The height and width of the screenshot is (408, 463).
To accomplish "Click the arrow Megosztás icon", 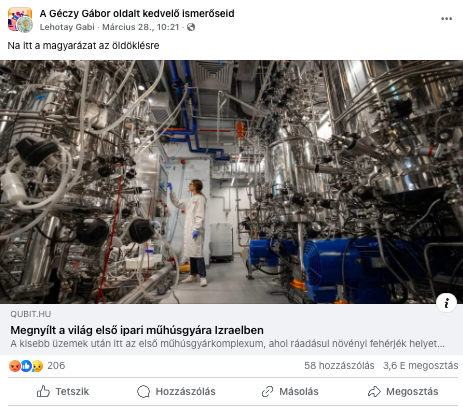I will (x=374, y=391).
